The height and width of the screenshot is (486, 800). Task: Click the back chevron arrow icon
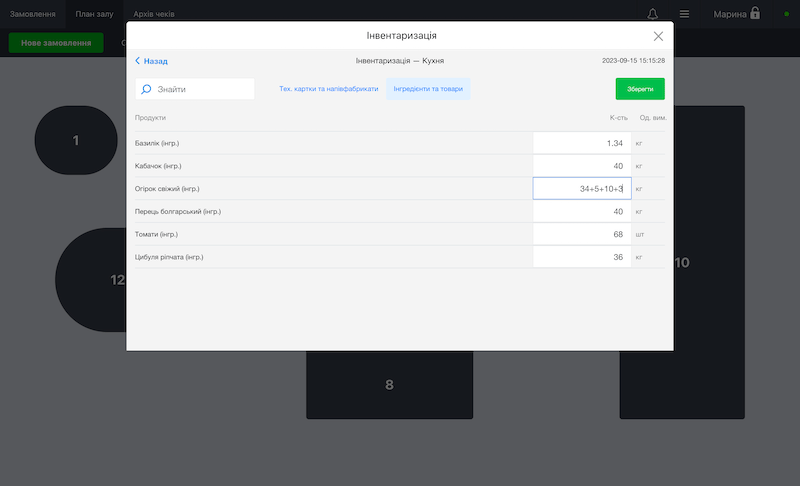[x=137, y=61]
